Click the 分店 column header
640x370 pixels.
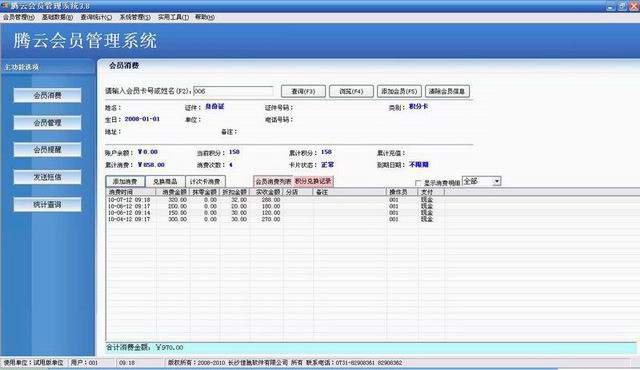point(298,192)
